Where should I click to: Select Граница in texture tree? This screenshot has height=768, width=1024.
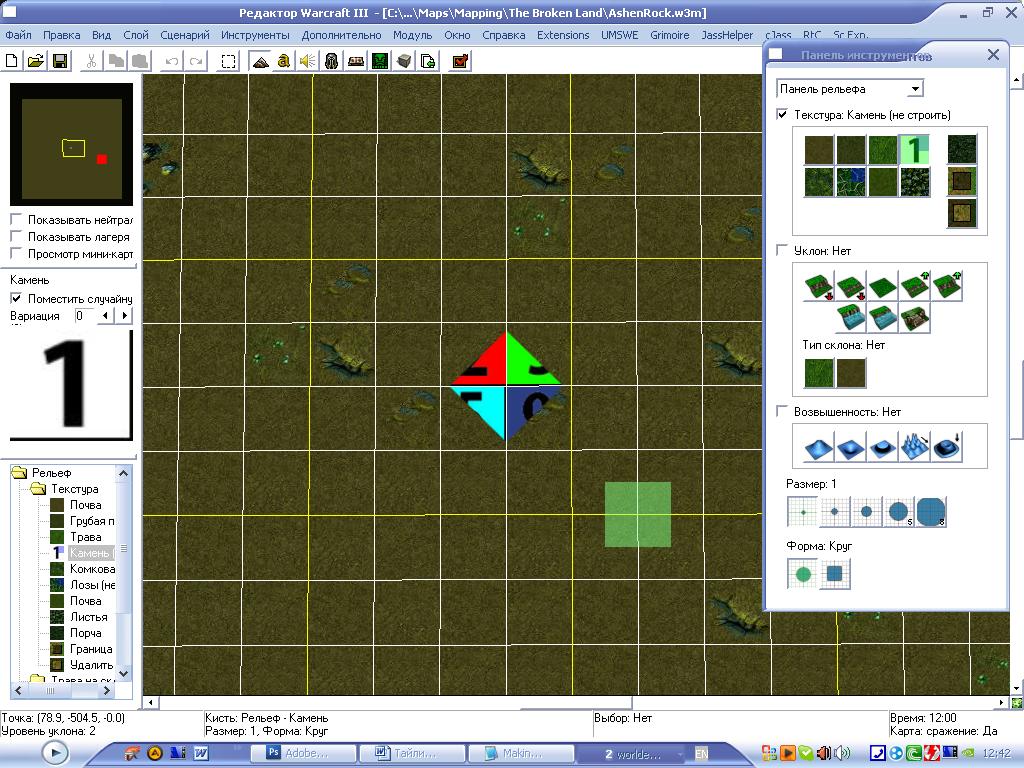pos(91,648)
